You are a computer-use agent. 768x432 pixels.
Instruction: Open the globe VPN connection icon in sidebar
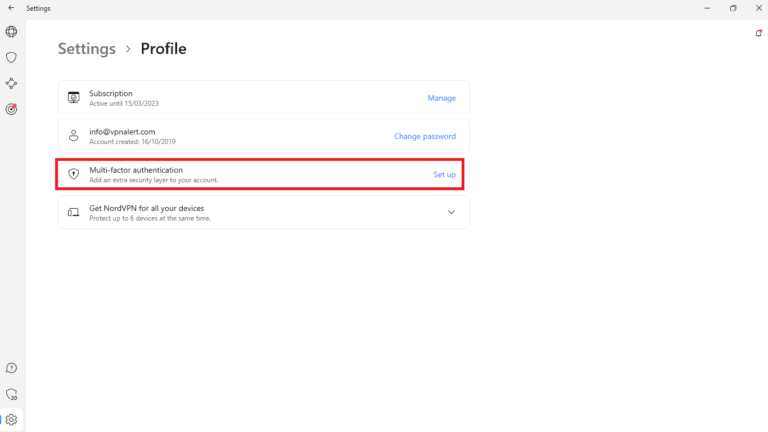[11, 32]
